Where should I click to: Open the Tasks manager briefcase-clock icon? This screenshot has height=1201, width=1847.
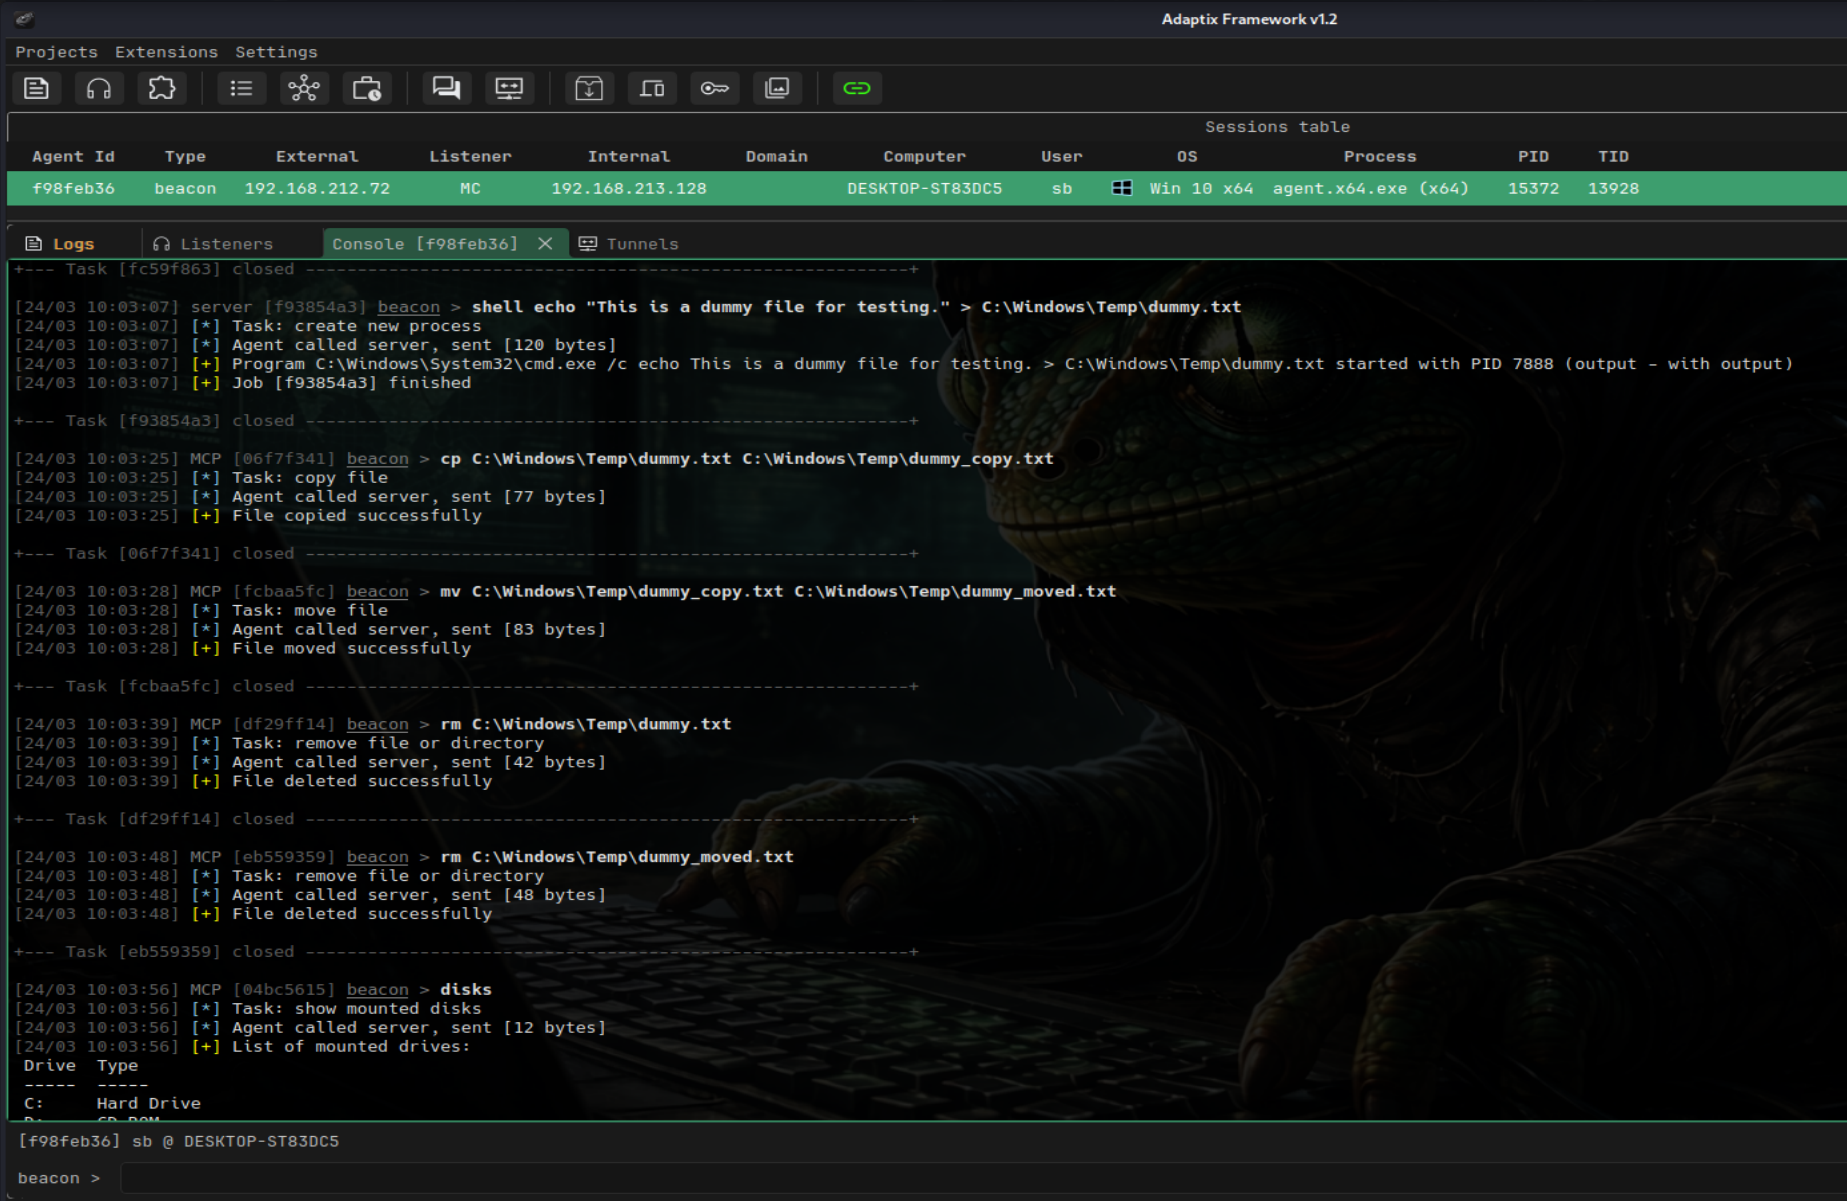367,88
